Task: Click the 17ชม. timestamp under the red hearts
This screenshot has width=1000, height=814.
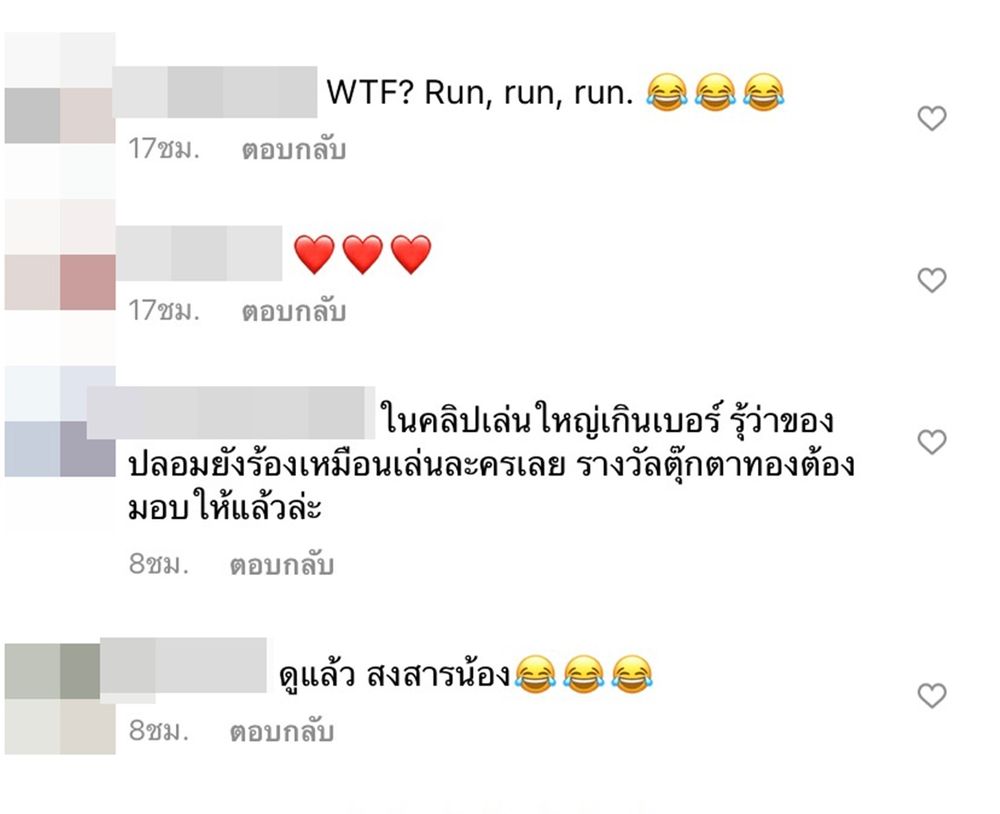Action: pyautogui.click(x=164, y=311)
